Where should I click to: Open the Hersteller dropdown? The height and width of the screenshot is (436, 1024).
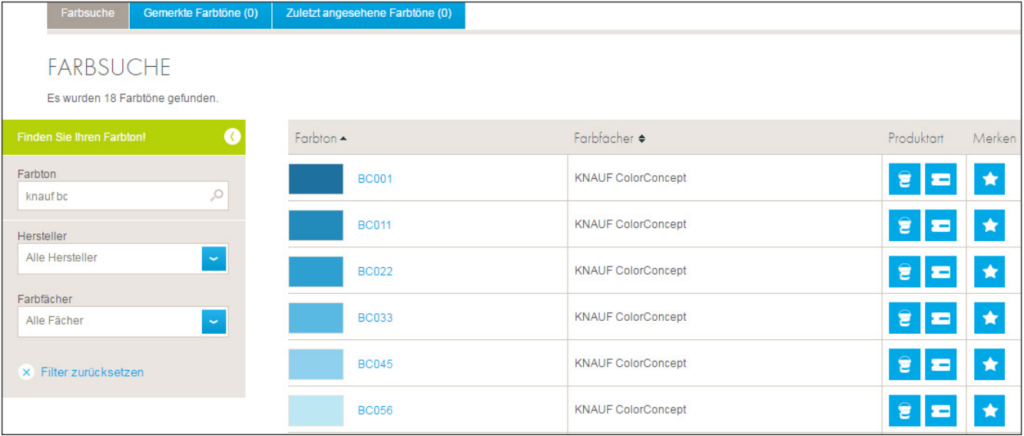214,258
